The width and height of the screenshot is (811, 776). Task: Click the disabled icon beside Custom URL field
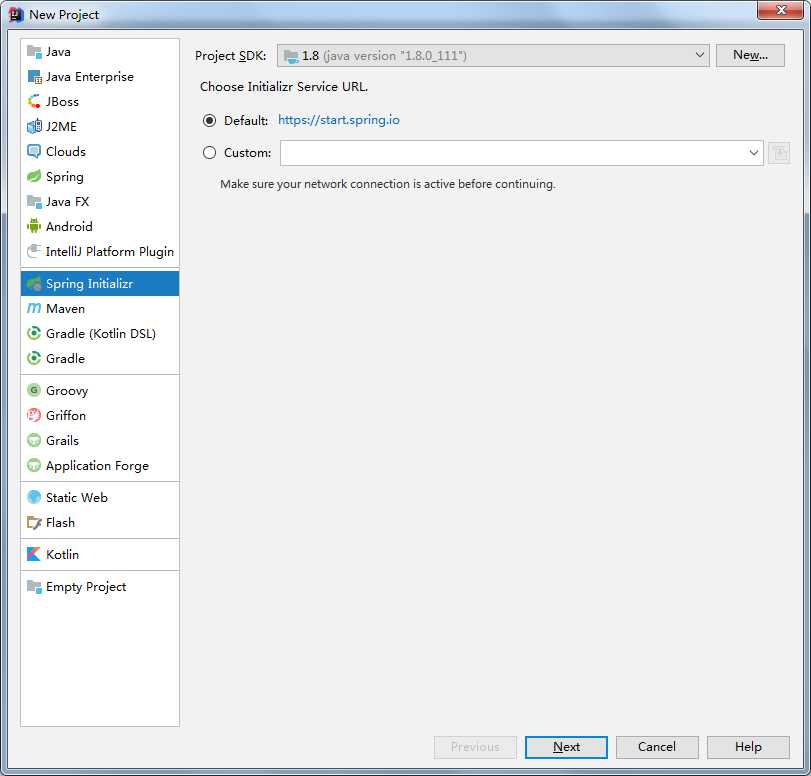779,153
